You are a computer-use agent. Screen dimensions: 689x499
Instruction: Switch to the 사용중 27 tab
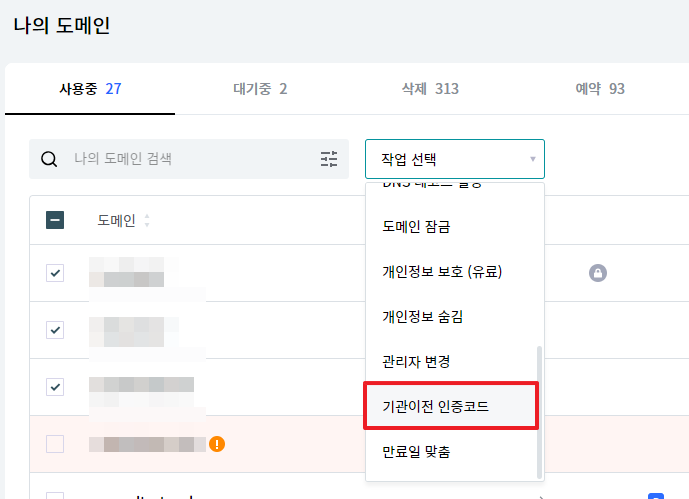[x=90, y=89]
